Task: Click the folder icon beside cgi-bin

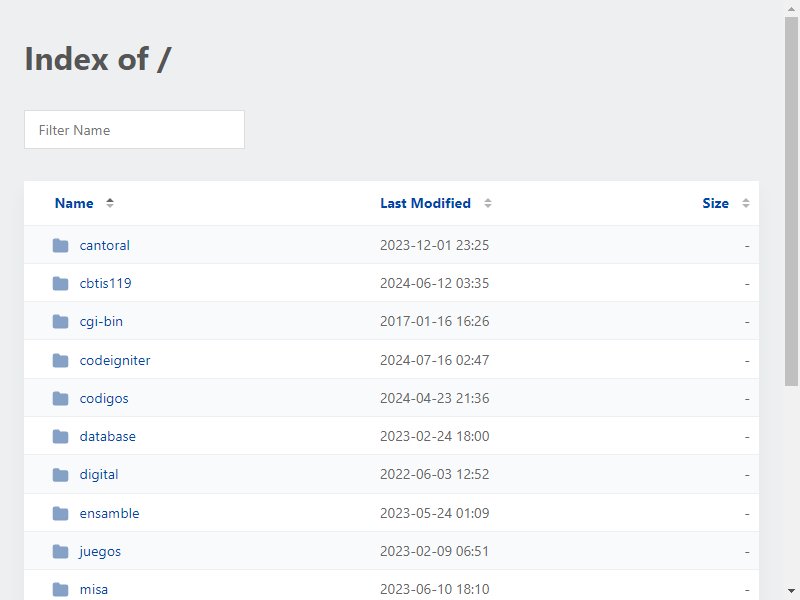Action: [60, 321]
